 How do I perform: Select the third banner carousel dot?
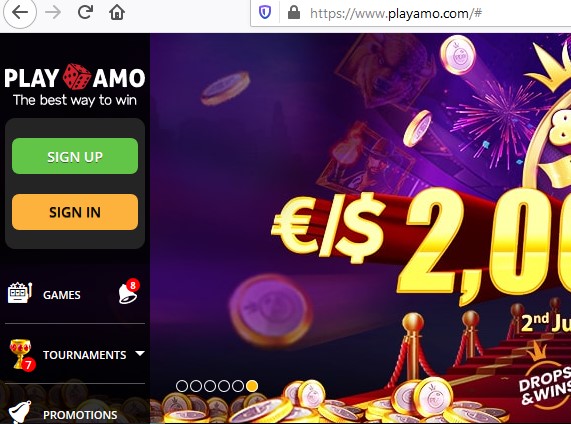[210, 386]
